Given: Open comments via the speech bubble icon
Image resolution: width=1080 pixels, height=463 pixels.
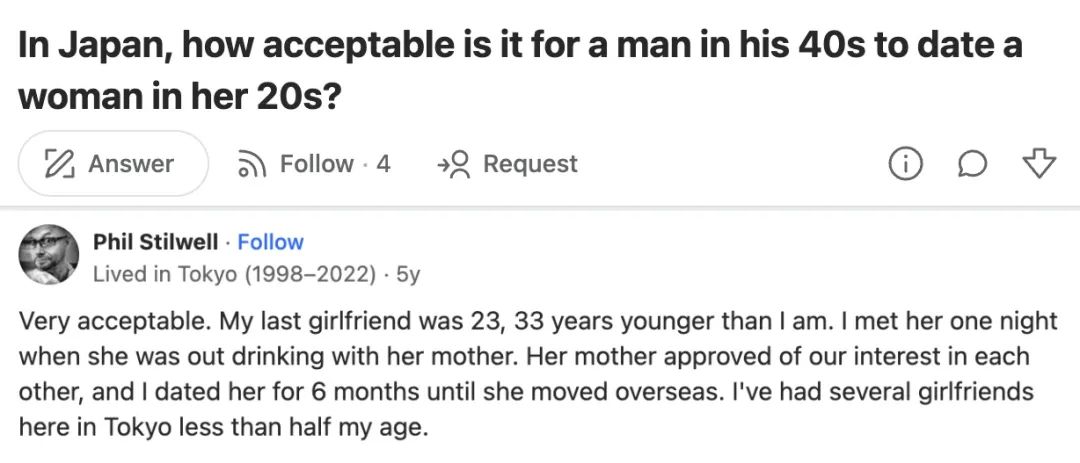Looking at the screenshot, I should click(973, 164).
